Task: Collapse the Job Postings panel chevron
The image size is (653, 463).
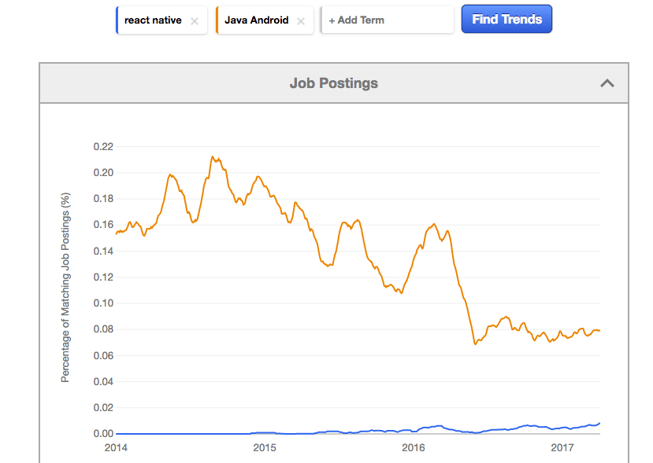Action: point(607,83)
